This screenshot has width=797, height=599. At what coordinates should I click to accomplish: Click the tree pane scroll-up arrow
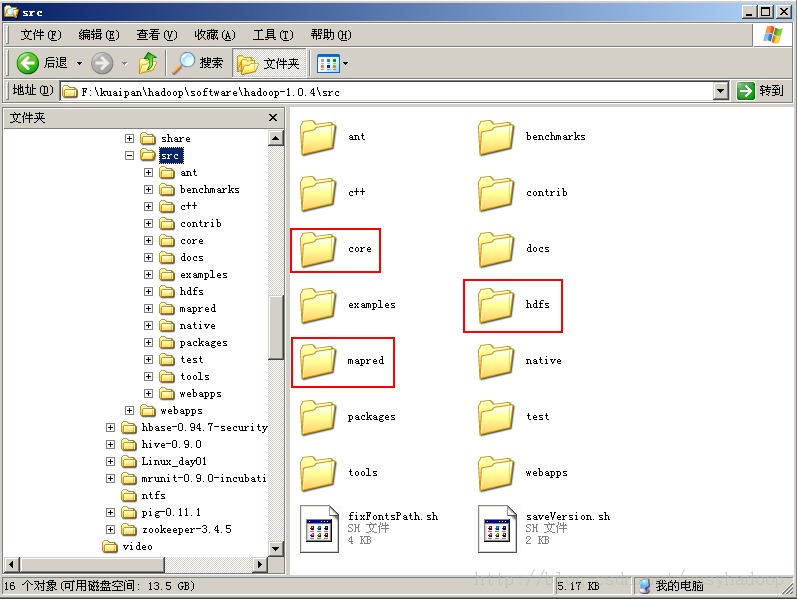(x=275, y=138)
